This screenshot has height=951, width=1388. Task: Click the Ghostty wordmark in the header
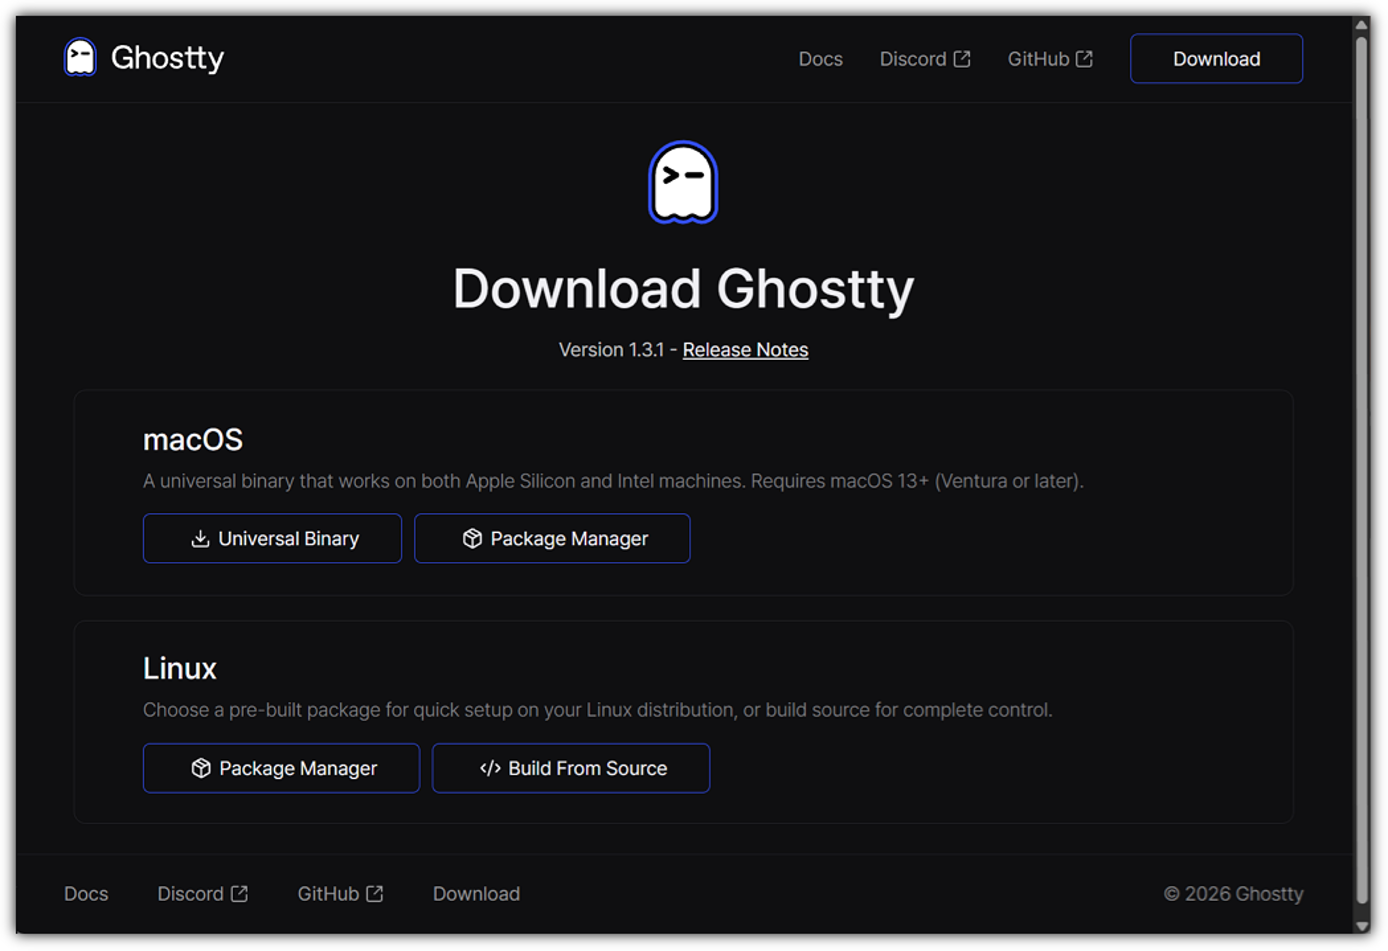click(x=167, y=58)
